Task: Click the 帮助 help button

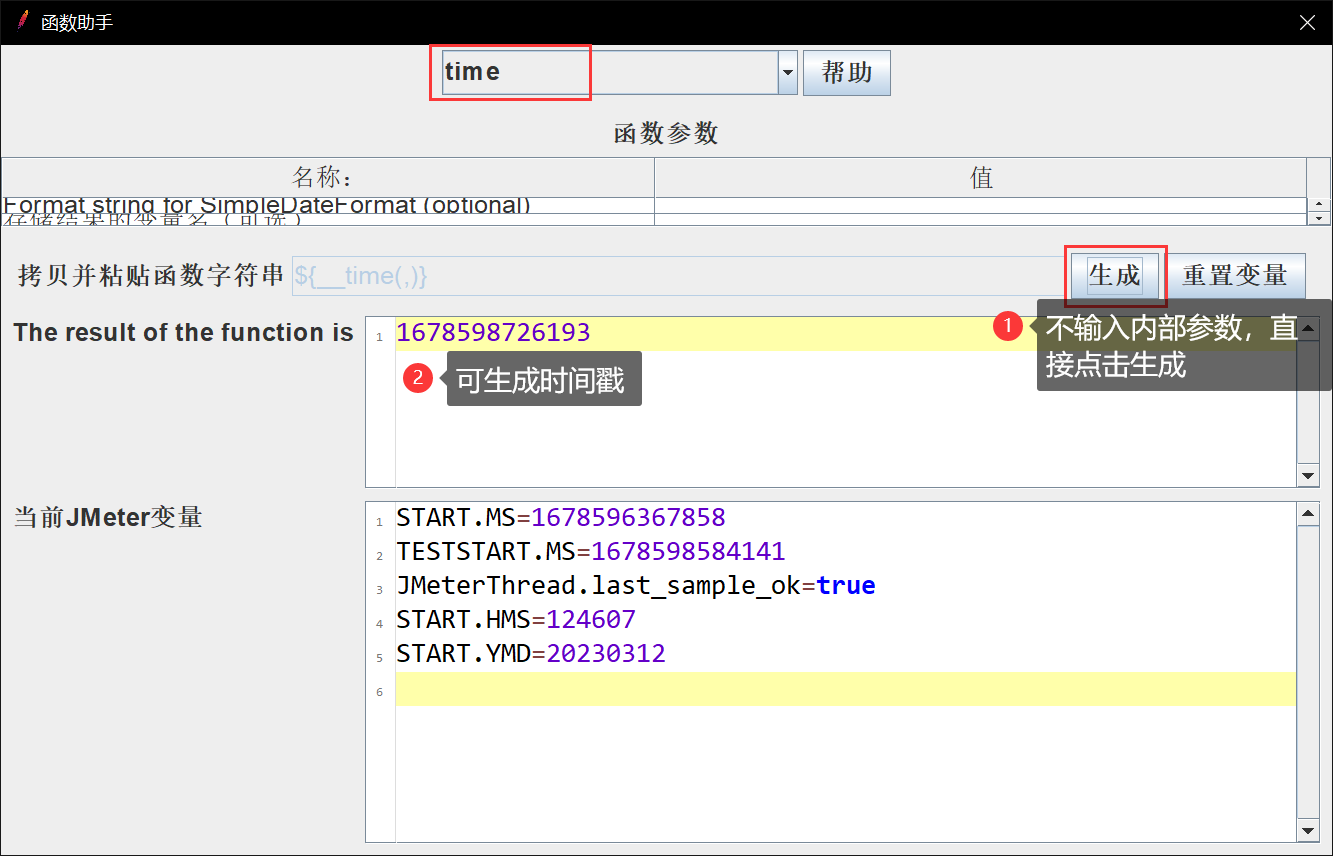Action: click(846, 73)
